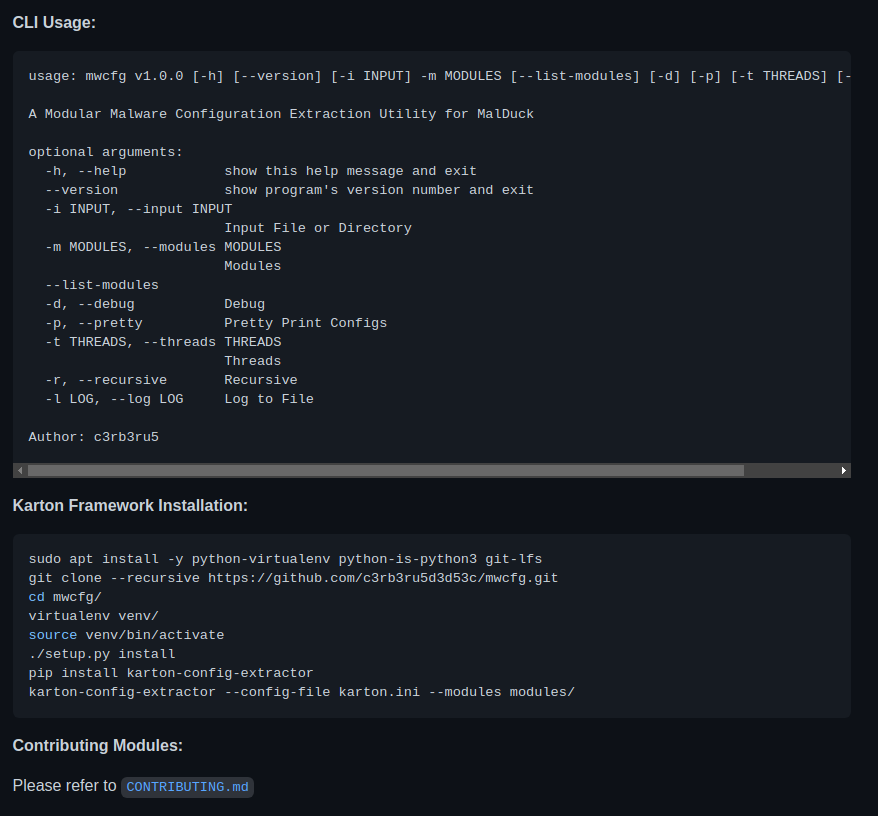The height and width of the screenshot is (816, 878).
Task: Click the '-d, --debug' option line
Action: (155, 305)
